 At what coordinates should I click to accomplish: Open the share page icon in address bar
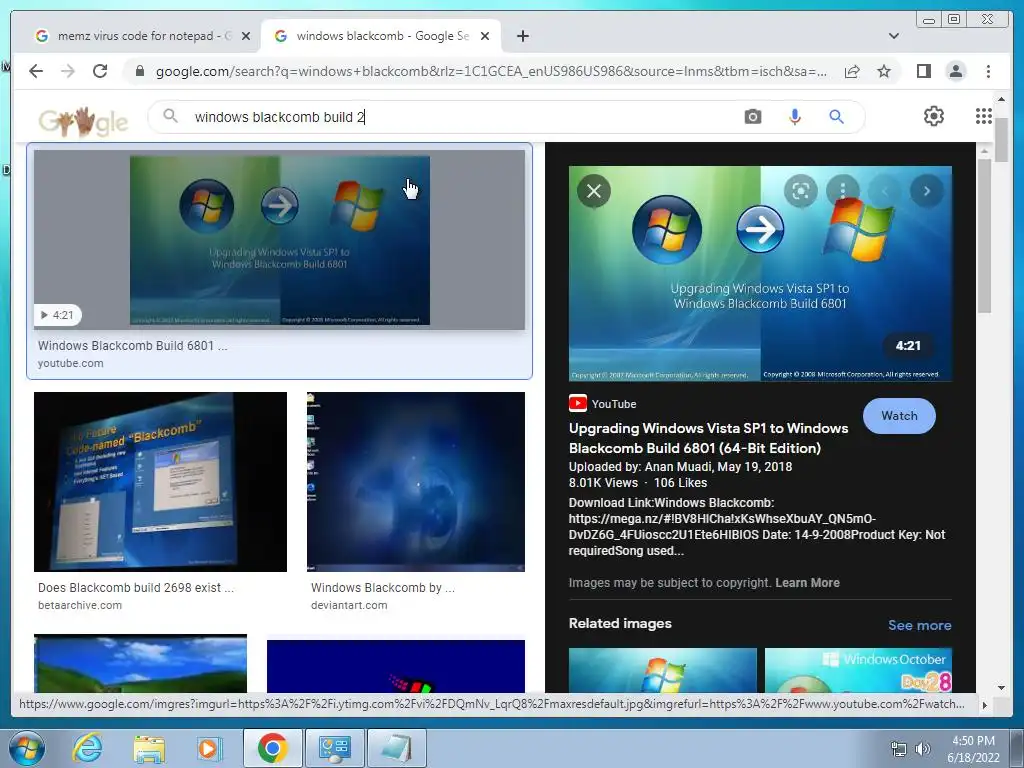pos(852,71)
